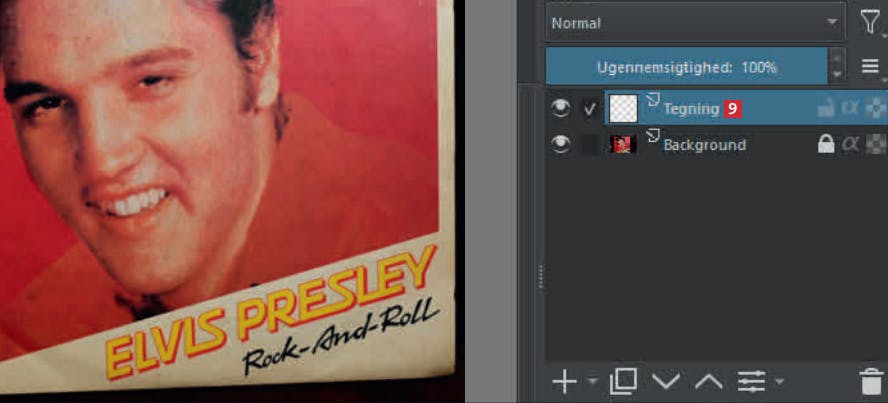
Task: Select the Background layer row
Action: tap(718, 144)
